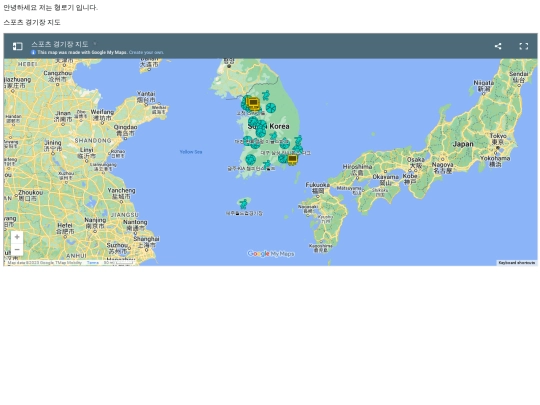Click the Osaka city label

click(x=416, y=162)
